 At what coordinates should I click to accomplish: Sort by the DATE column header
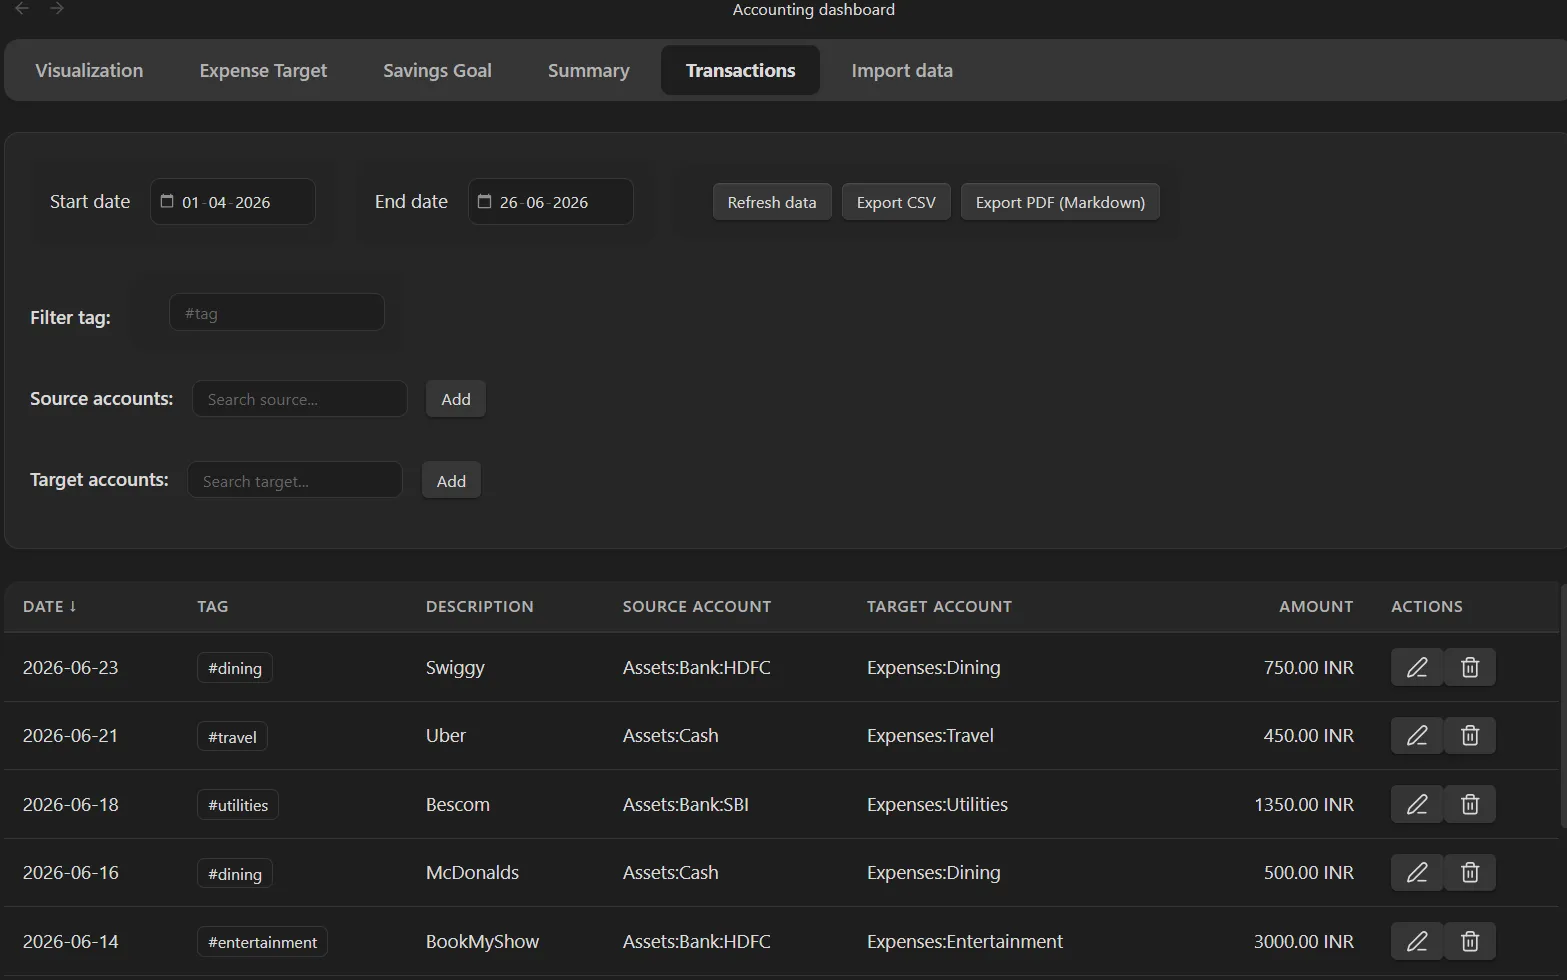click(50, 606)
